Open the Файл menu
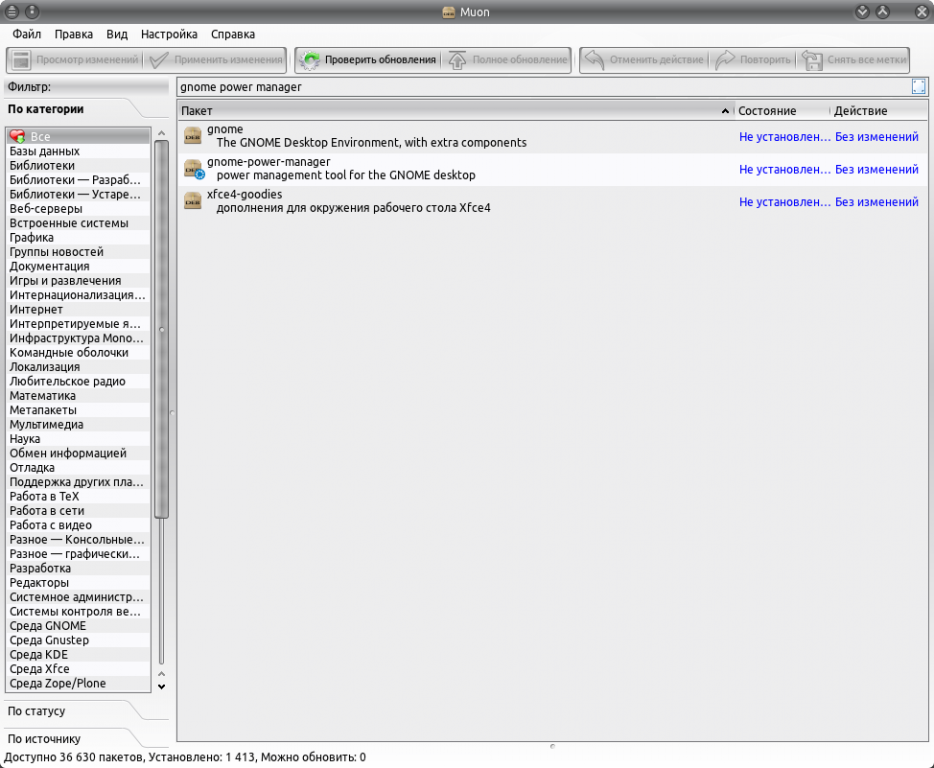 (27, 35)
